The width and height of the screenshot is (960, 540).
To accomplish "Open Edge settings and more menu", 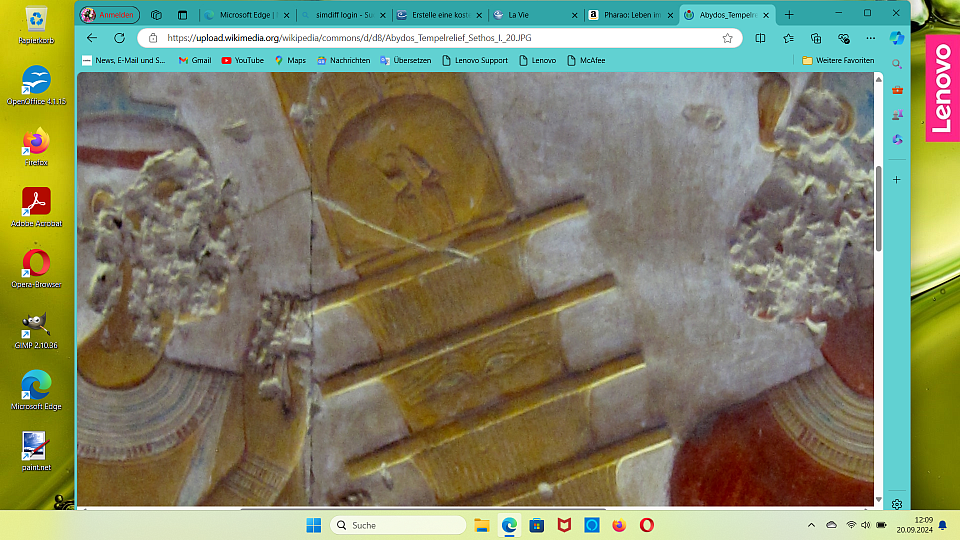I will 871,38.
